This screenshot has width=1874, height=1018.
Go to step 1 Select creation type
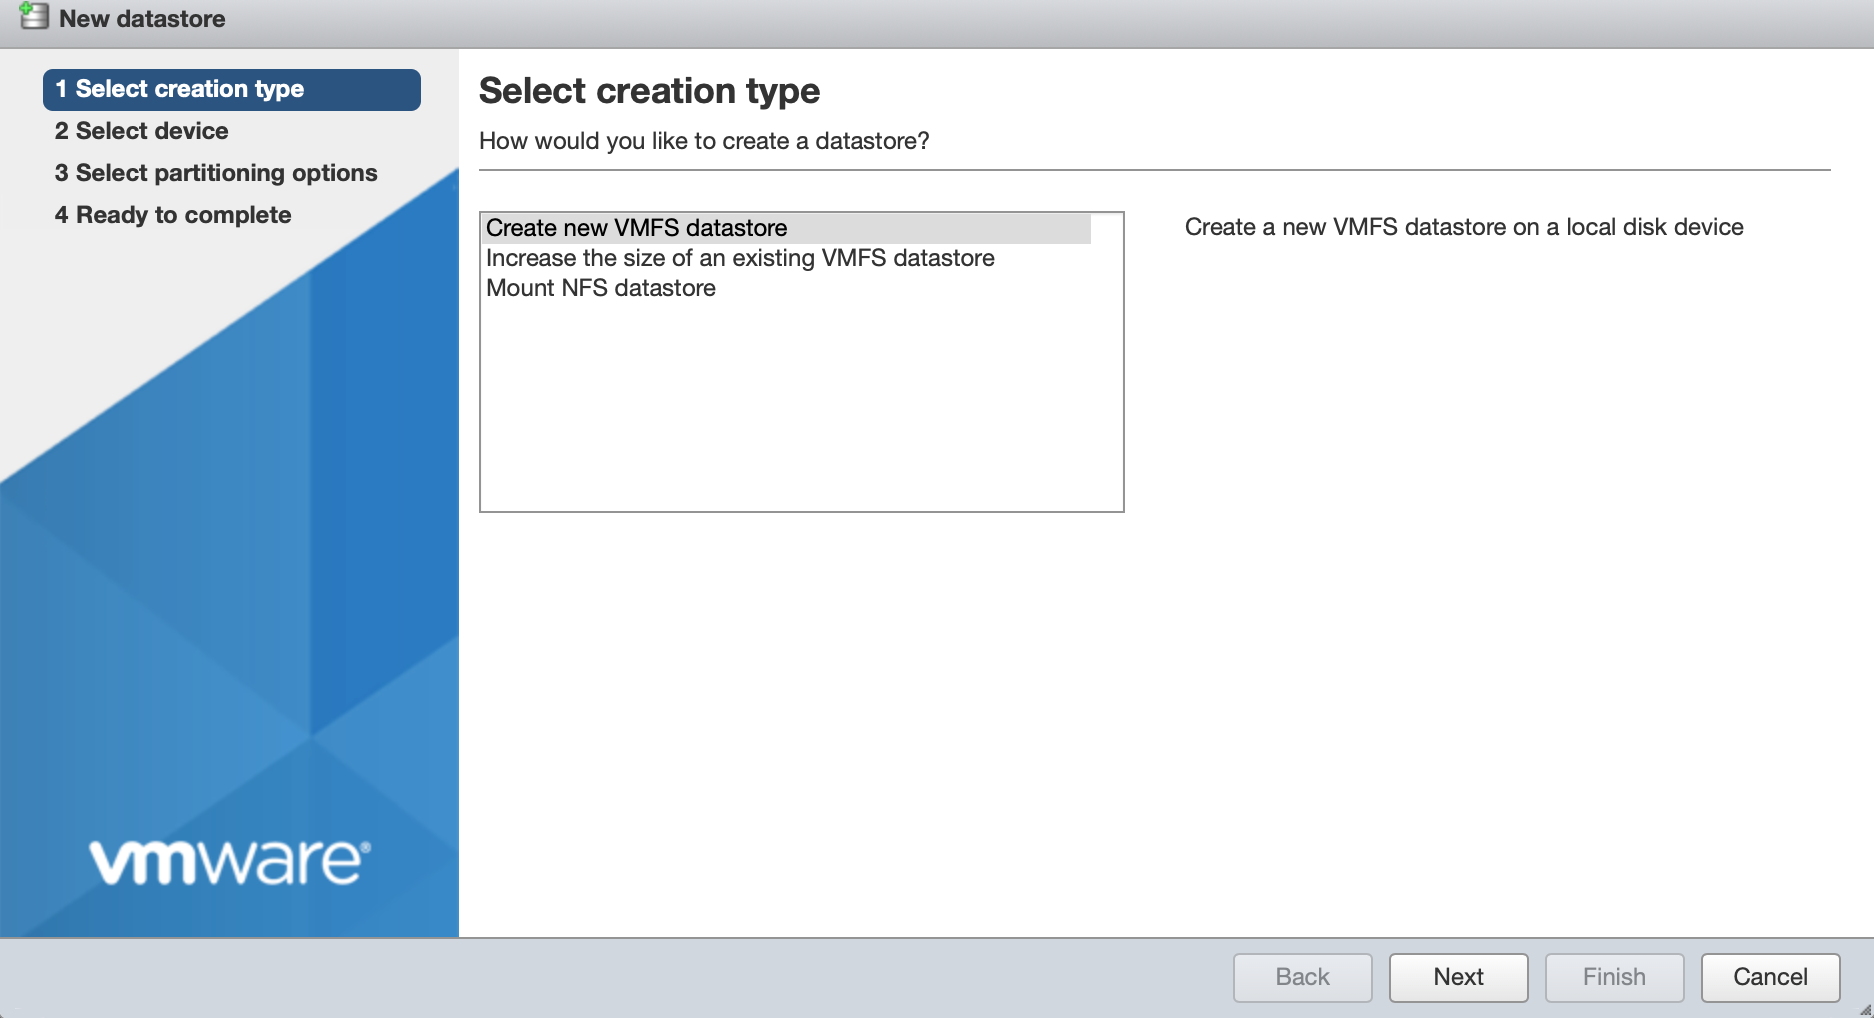[231, 89]
